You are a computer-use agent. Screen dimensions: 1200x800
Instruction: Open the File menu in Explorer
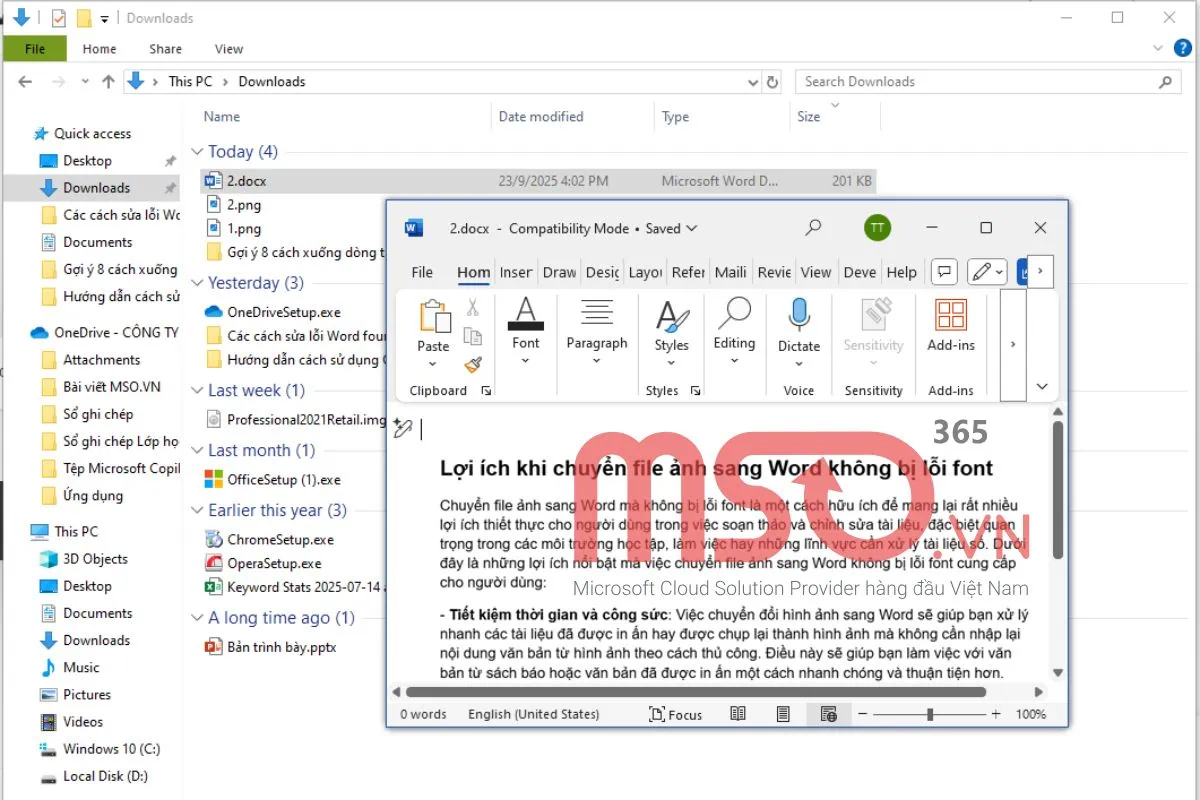(35, 48)
